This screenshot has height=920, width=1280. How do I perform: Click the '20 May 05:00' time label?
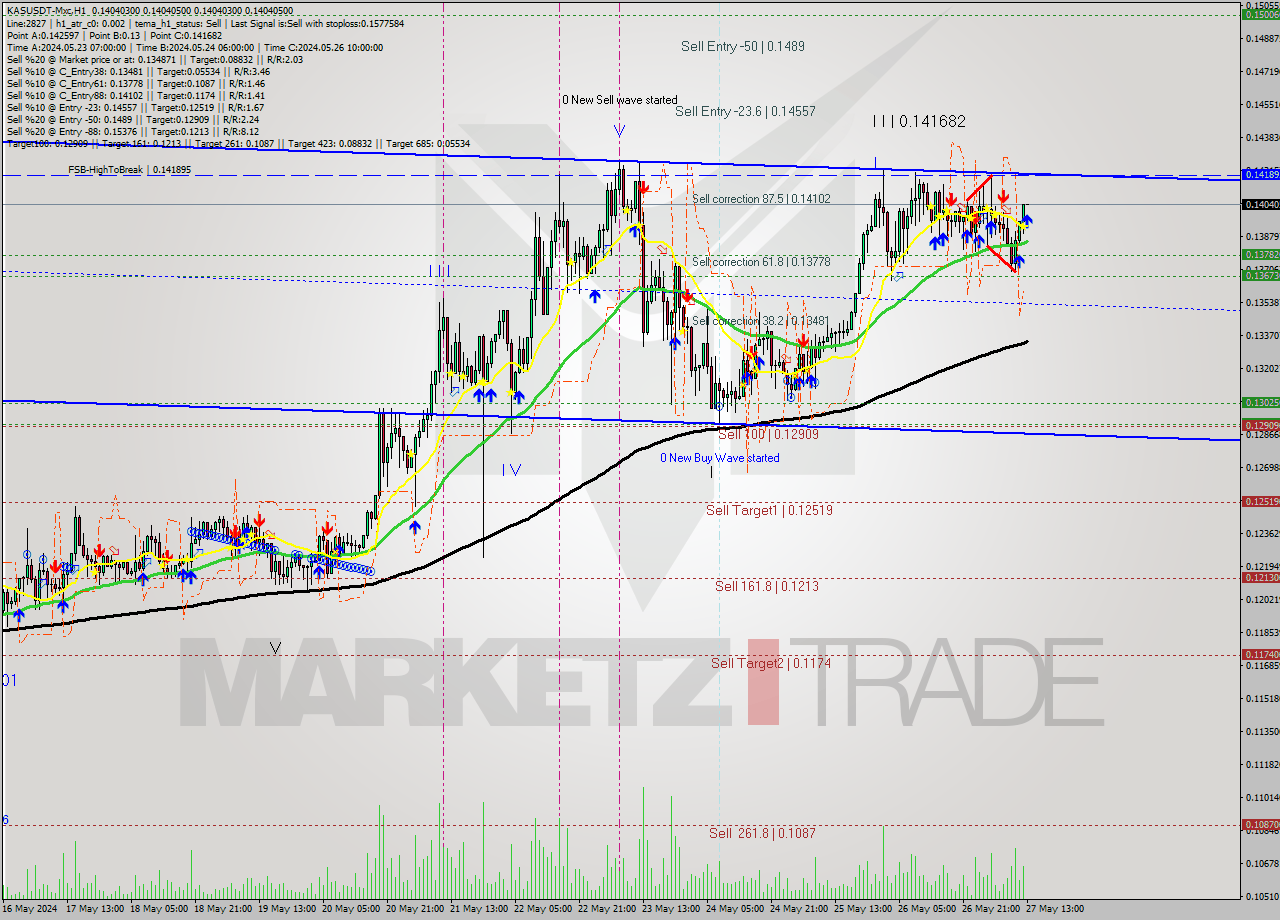[351, 909]
